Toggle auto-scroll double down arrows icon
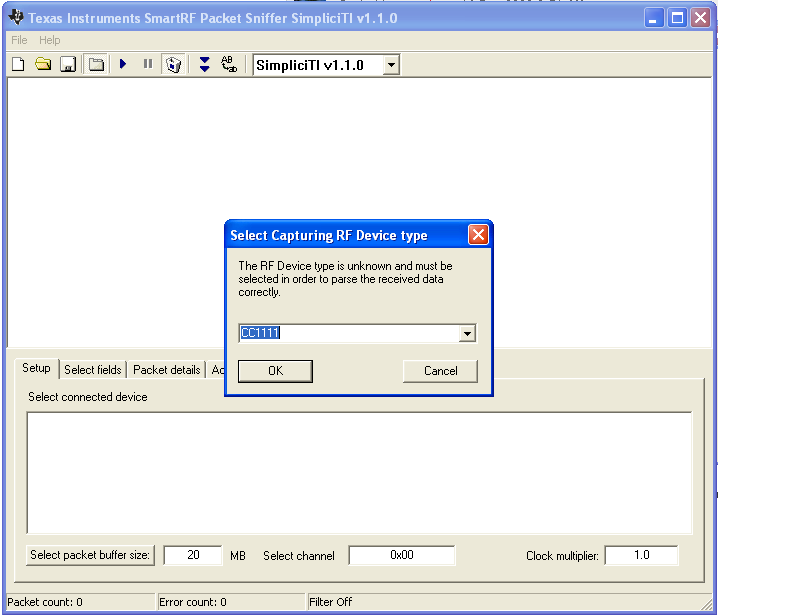Image resolution: width=800 pixels, height=615 pixels. pyautogui.click(x=205, y=64)
